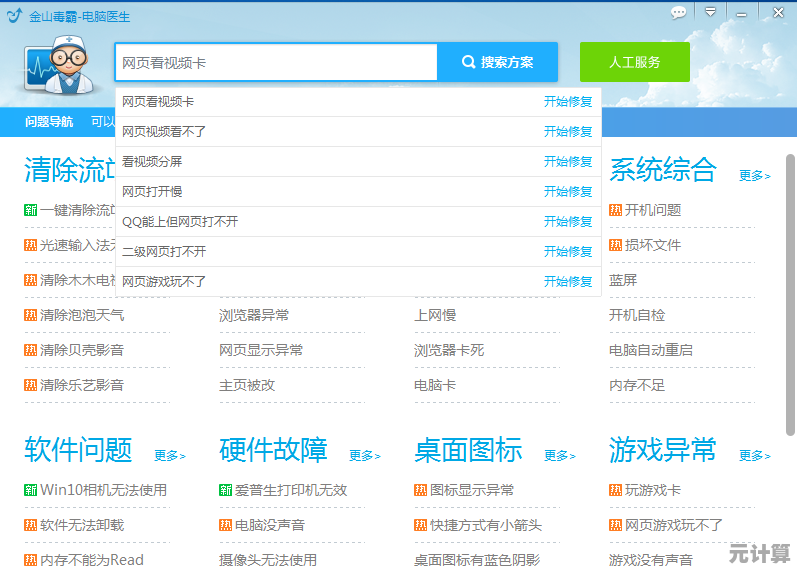
Task: Expand 更多 beside 游戏异常
Action: 754,455
